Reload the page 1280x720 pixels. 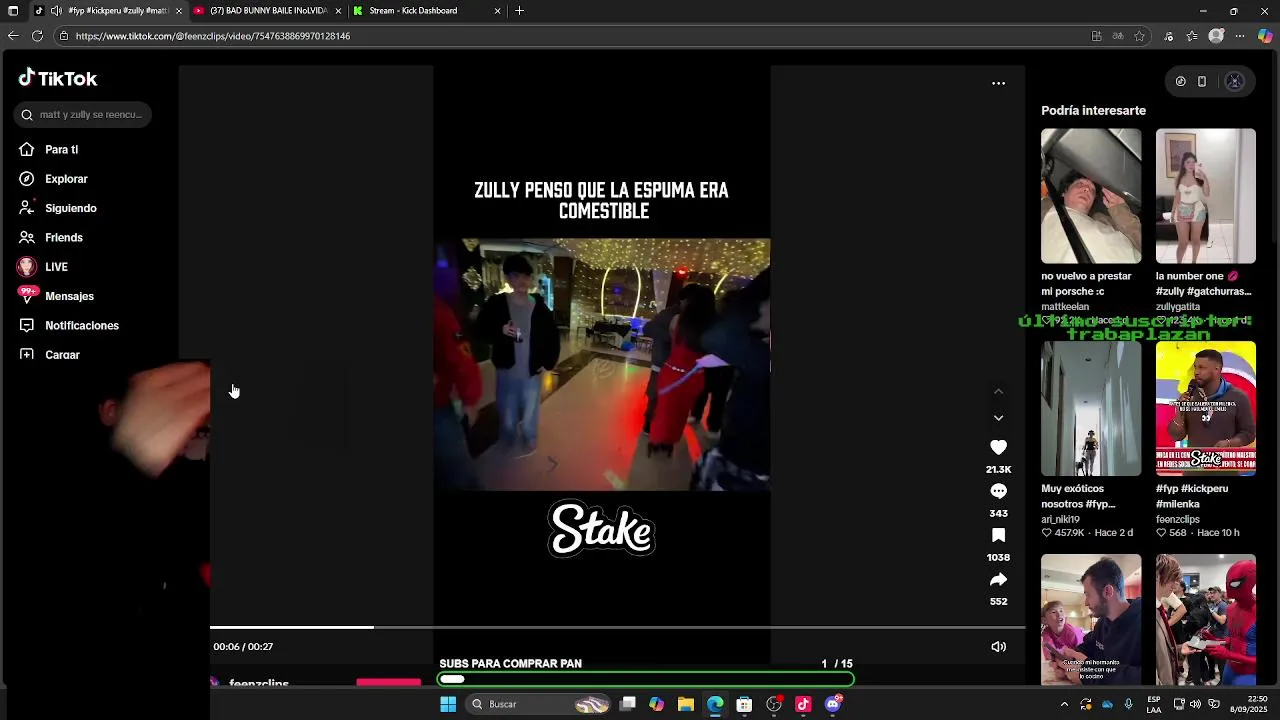[37, 36]
